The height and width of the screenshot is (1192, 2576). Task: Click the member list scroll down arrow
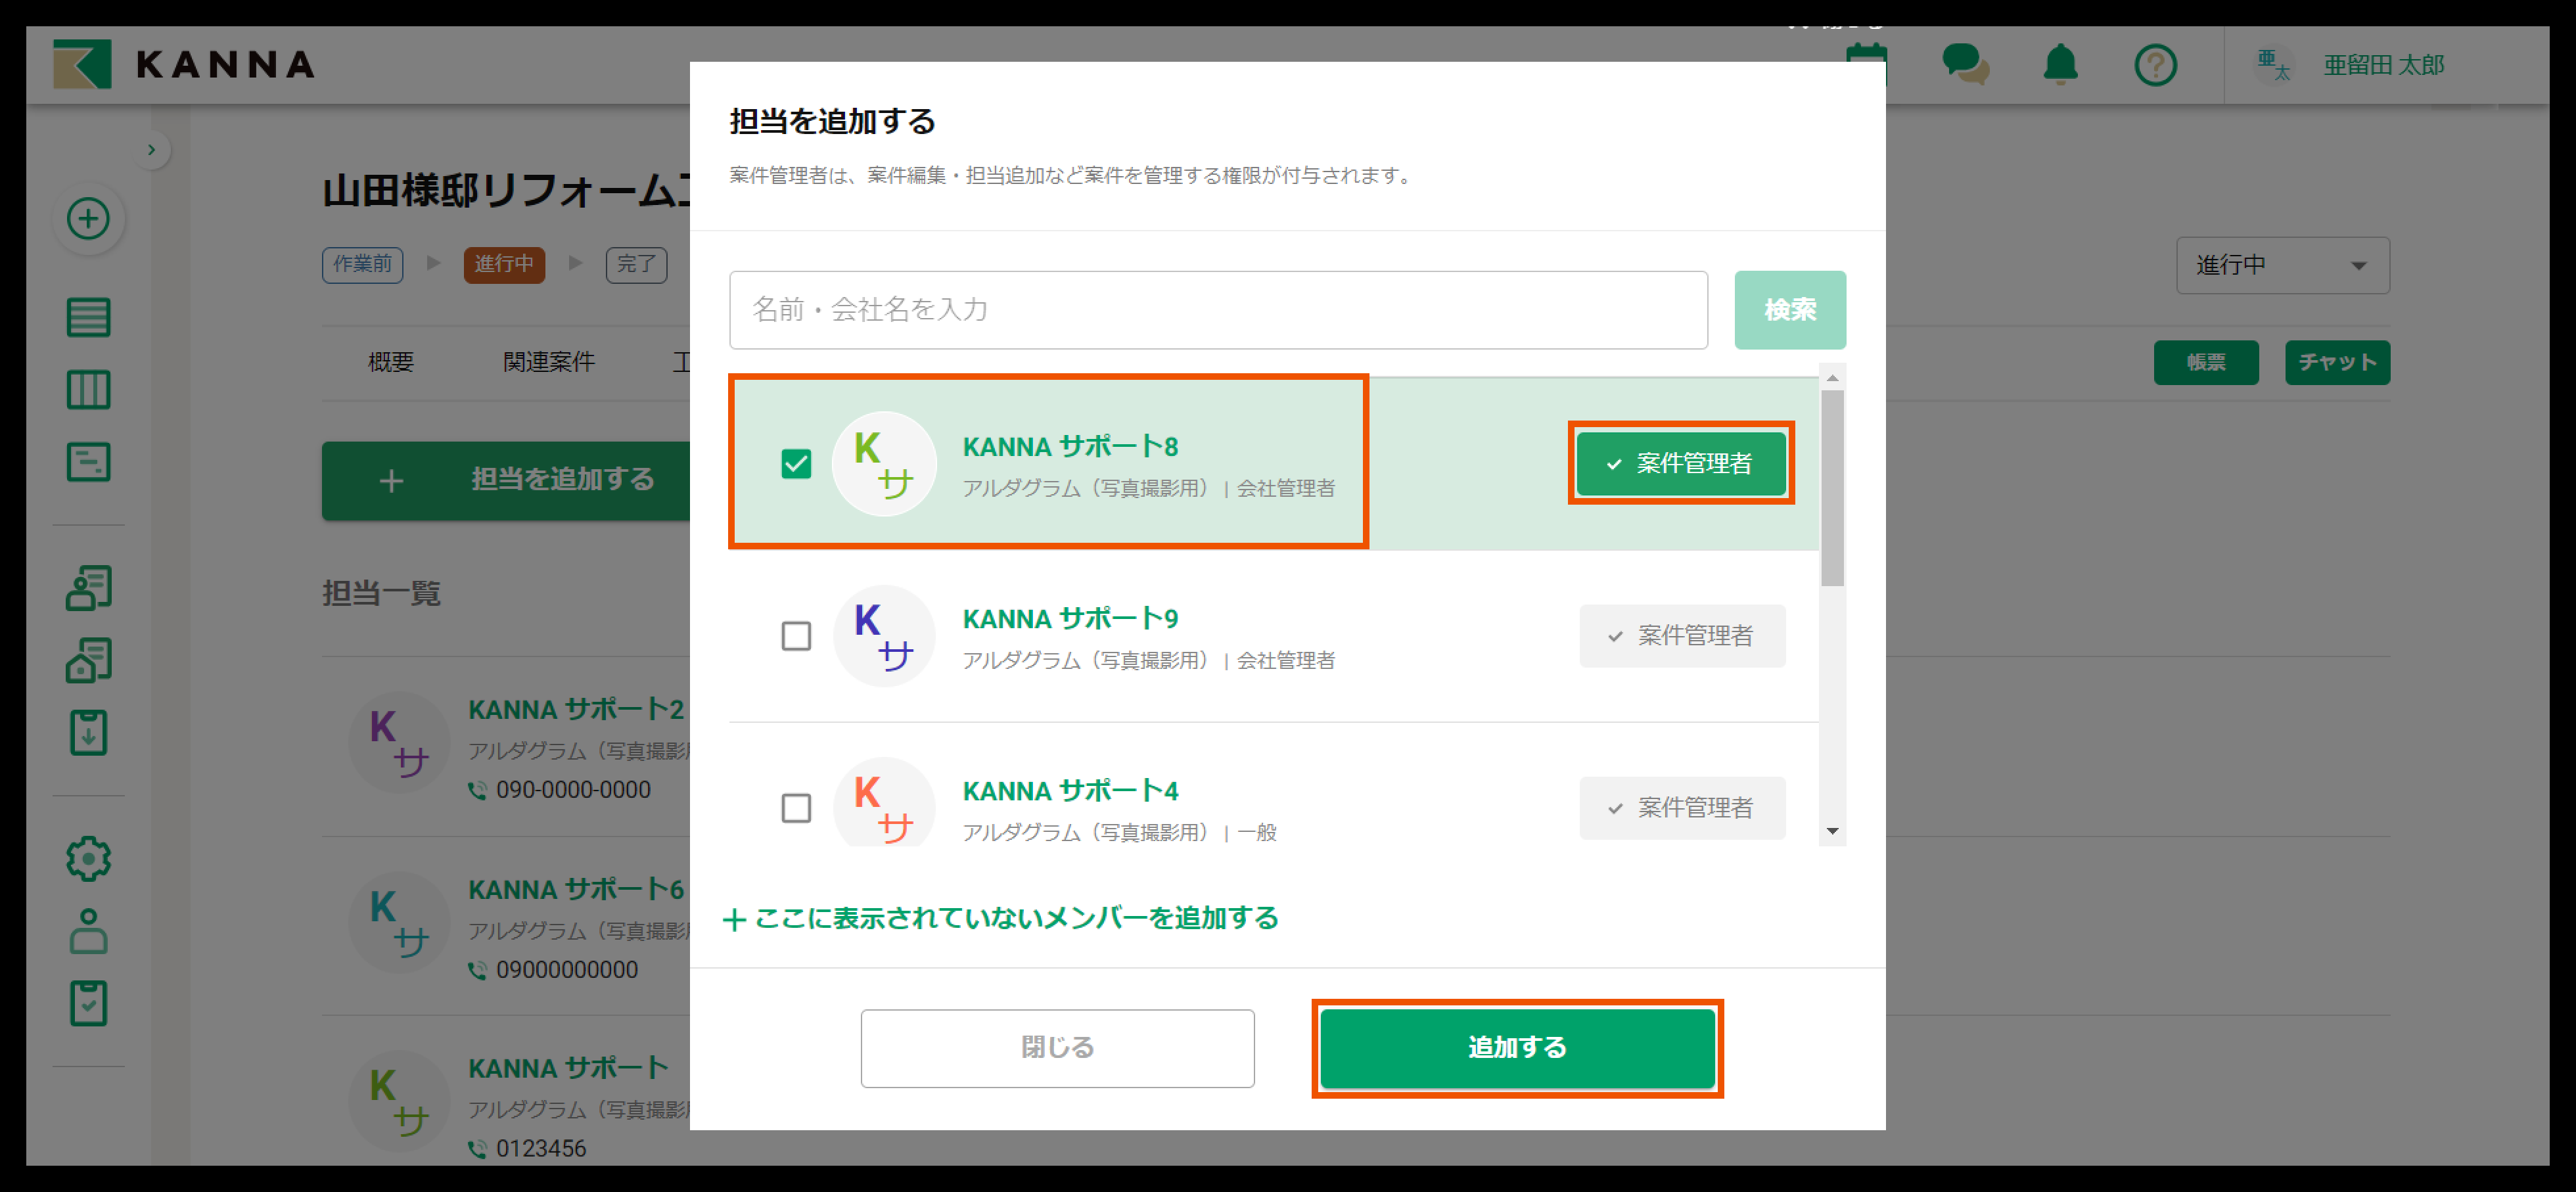pyautogui.click(x=1832, y=831)
